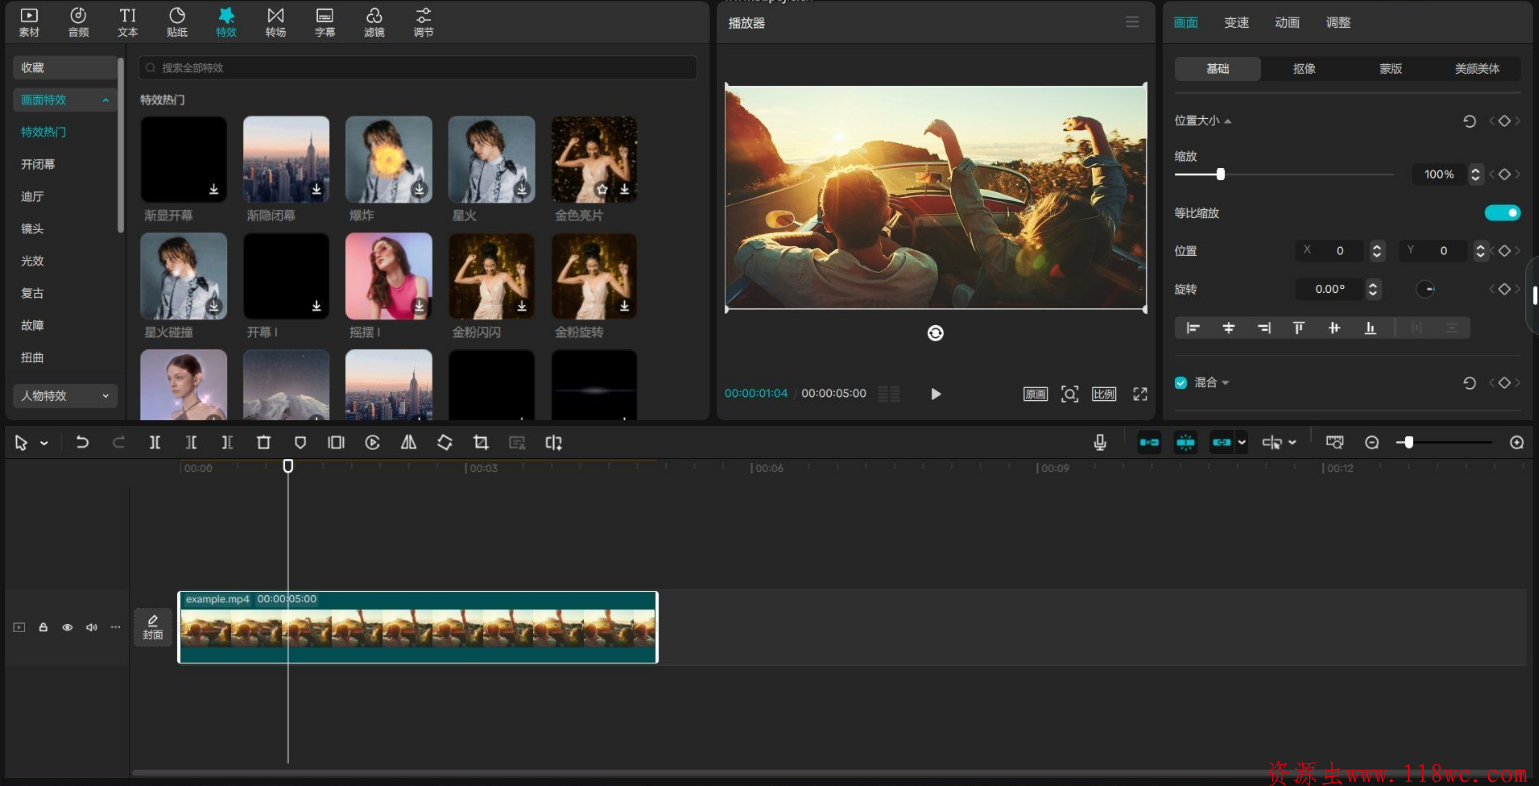Collapse the 画面特效 category
The image size is (1539, 786).
click(x=105, y=100)
